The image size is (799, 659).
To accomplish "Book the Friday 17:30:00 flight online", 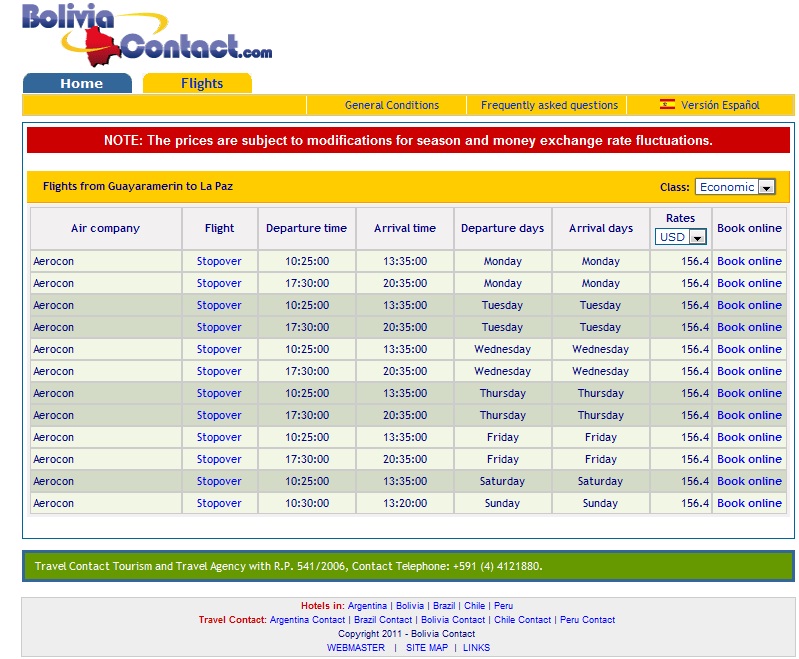I will [749, 459].
